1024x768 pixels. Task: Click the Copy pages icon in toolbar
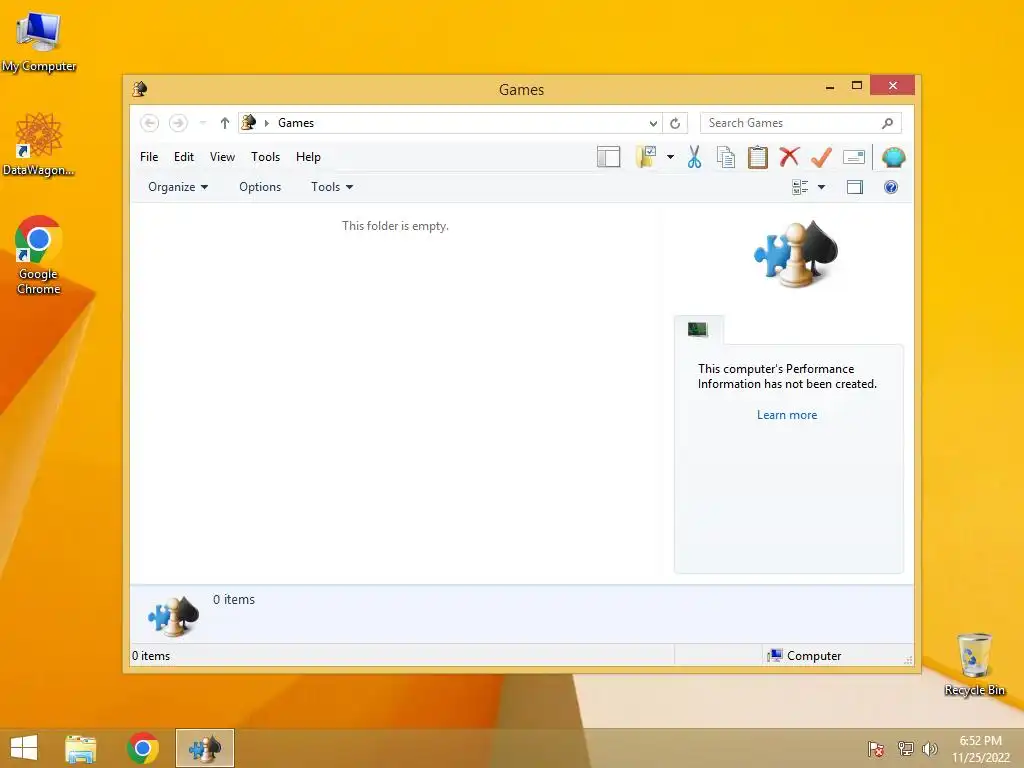coord(726,157)
